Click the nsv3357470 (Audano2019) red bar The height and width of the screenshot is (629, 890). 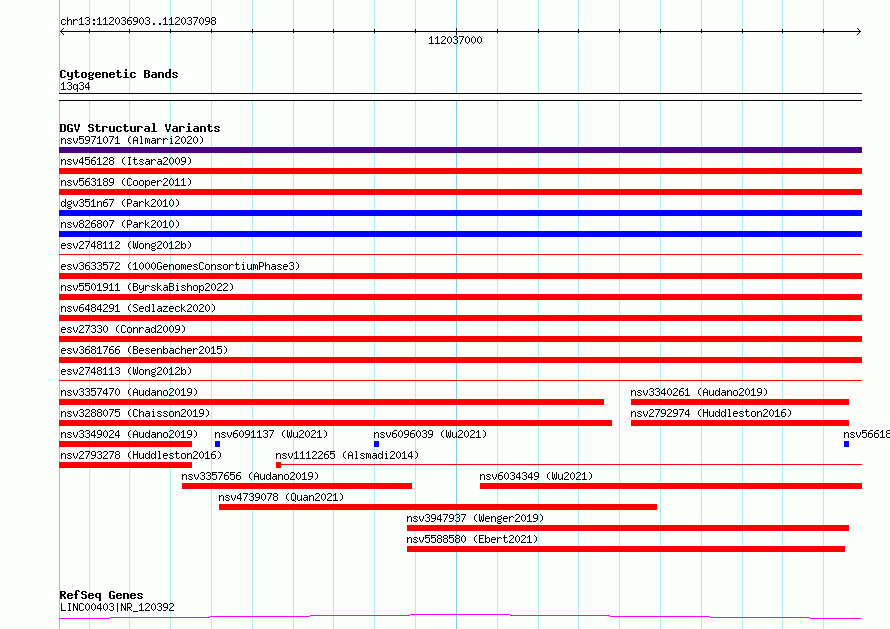[x=331, y=402]
